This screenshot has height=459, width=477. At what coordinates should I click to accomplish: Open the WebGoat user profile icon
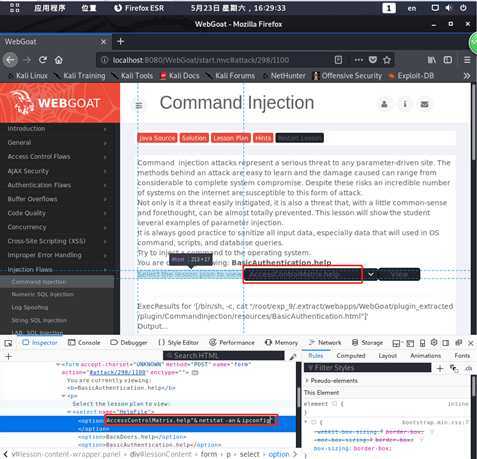click(384, 104)
